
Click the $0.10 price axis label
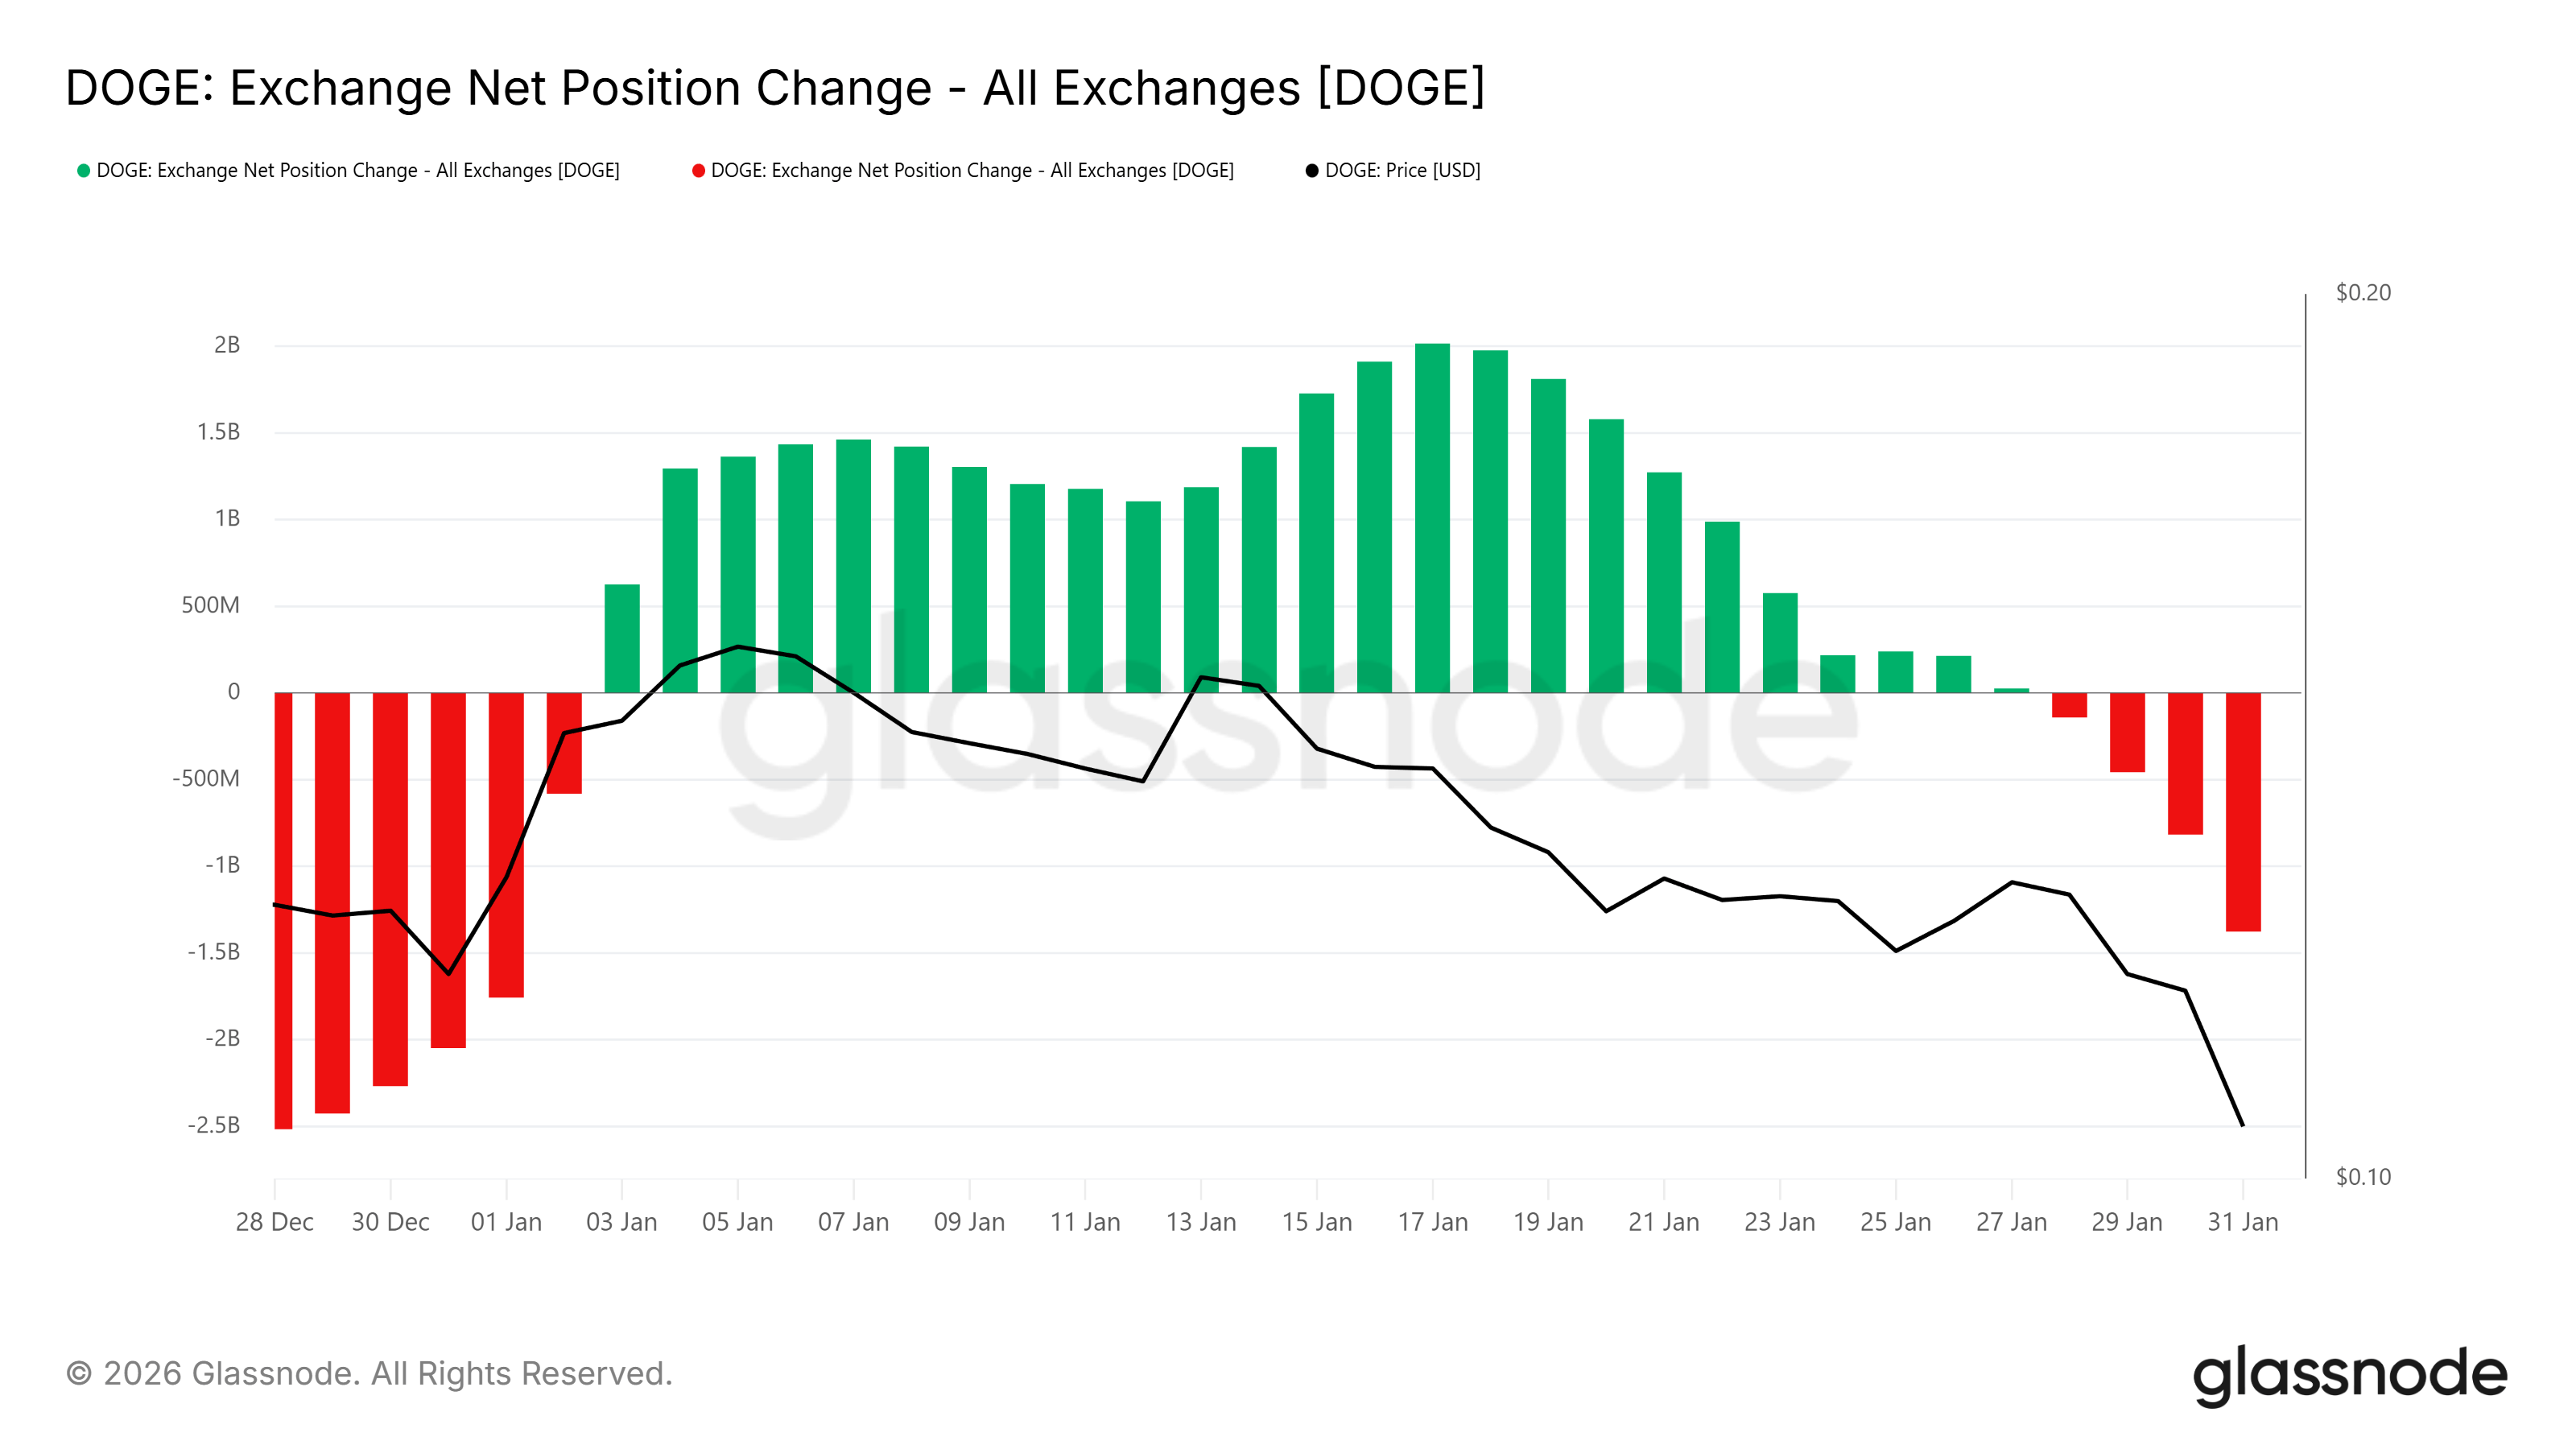pos(2363,1177)
